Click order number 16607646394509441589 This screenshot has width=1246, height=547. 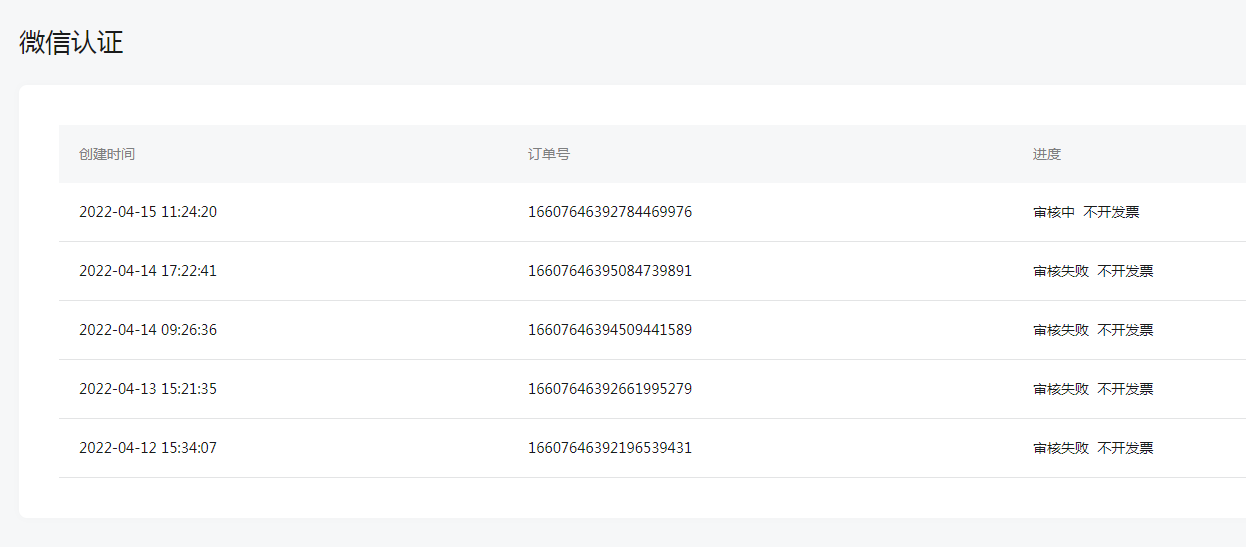point(610,330)
